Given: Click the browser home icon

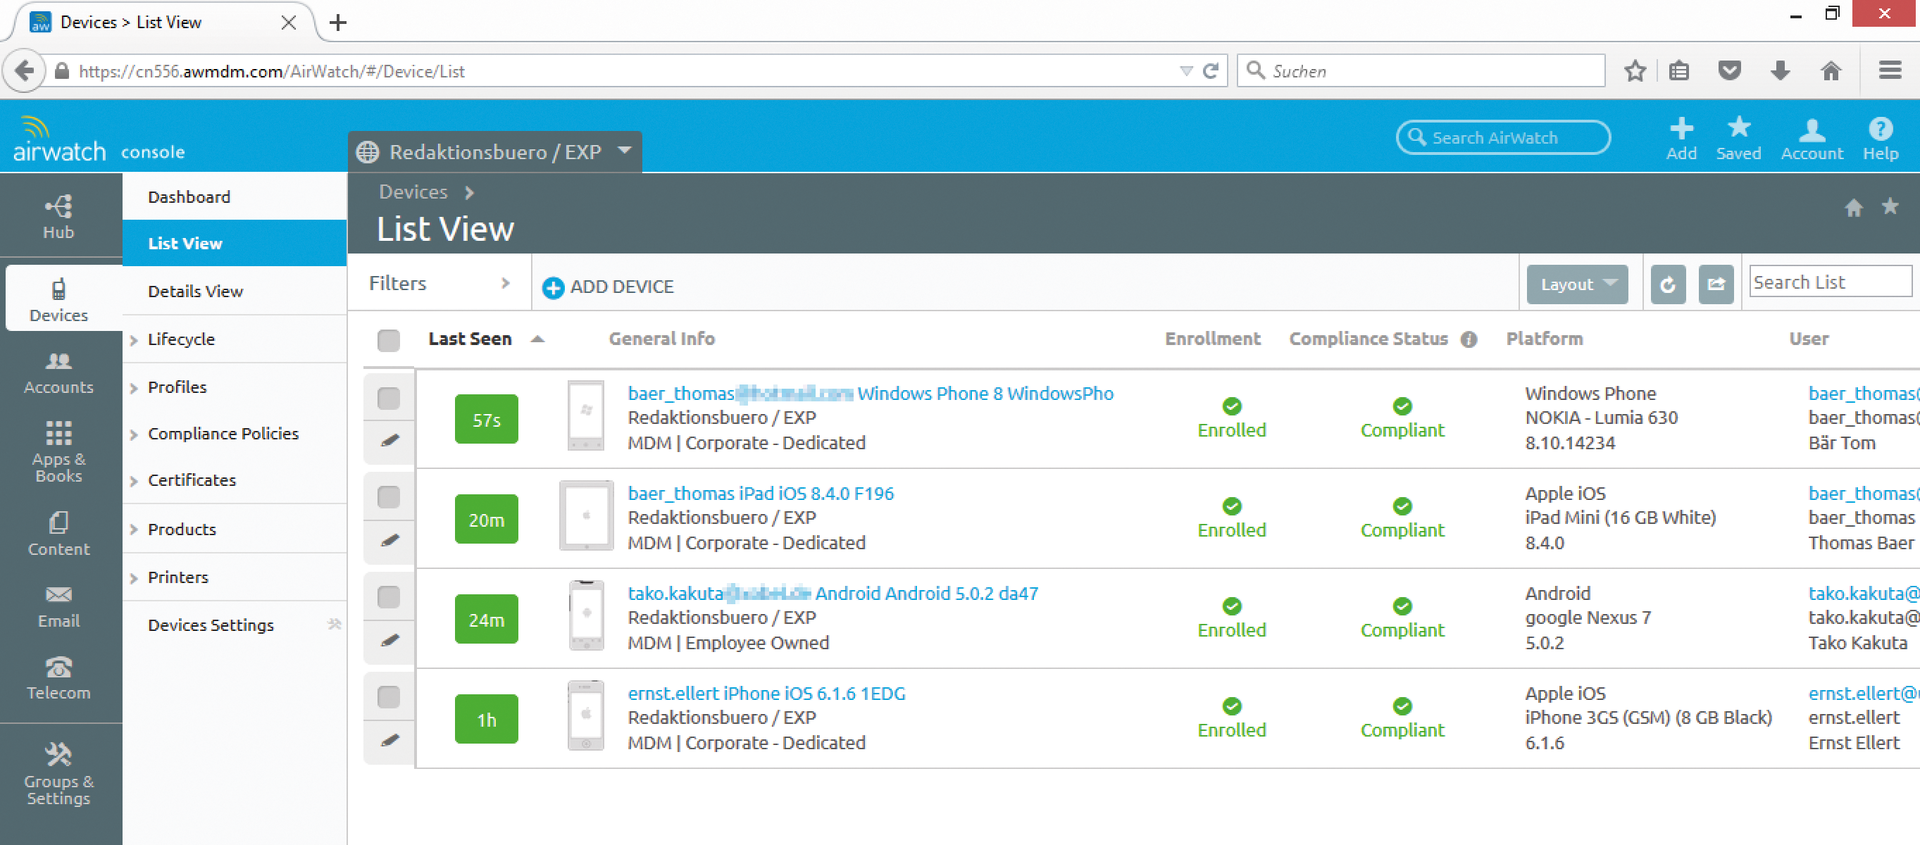Looking at the screenshot, I should [x=1831, y=71].
